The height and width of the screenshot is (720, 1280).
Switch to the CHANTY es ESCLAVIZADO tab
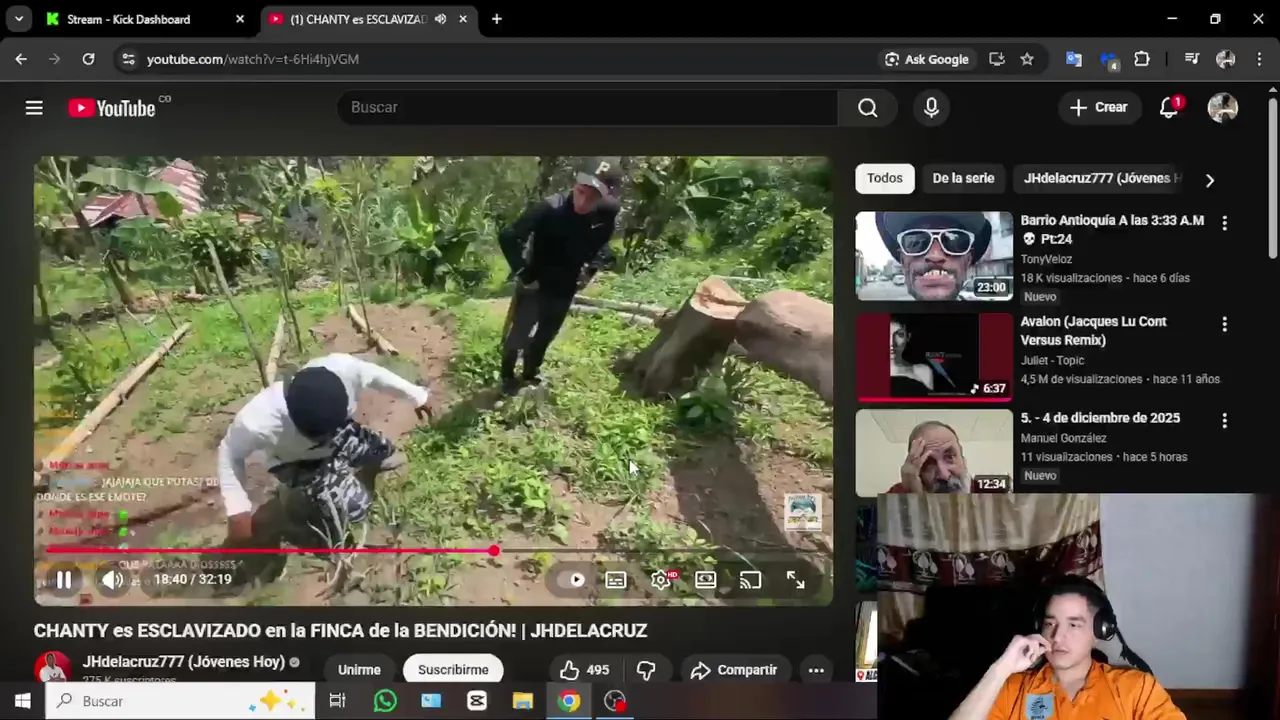359,19
